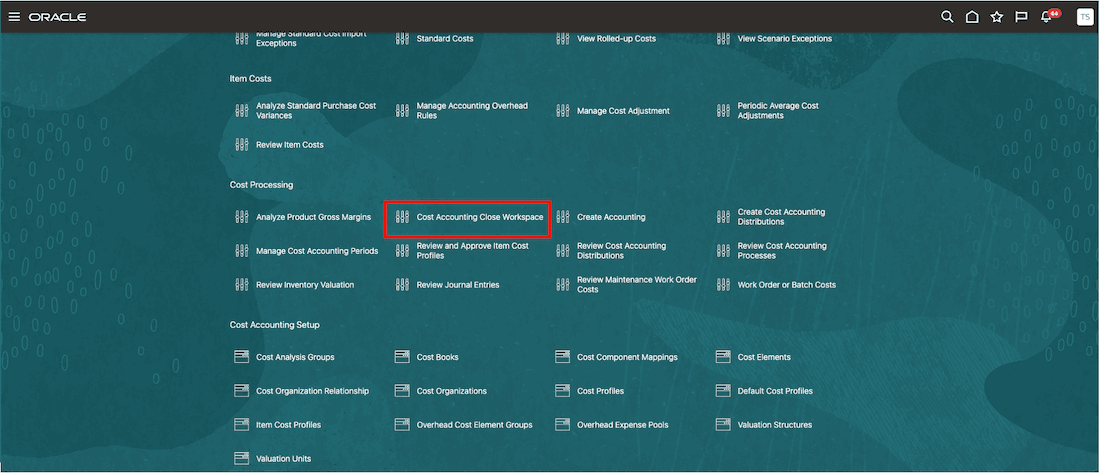Open Favorites star icon

pos(997,17)
